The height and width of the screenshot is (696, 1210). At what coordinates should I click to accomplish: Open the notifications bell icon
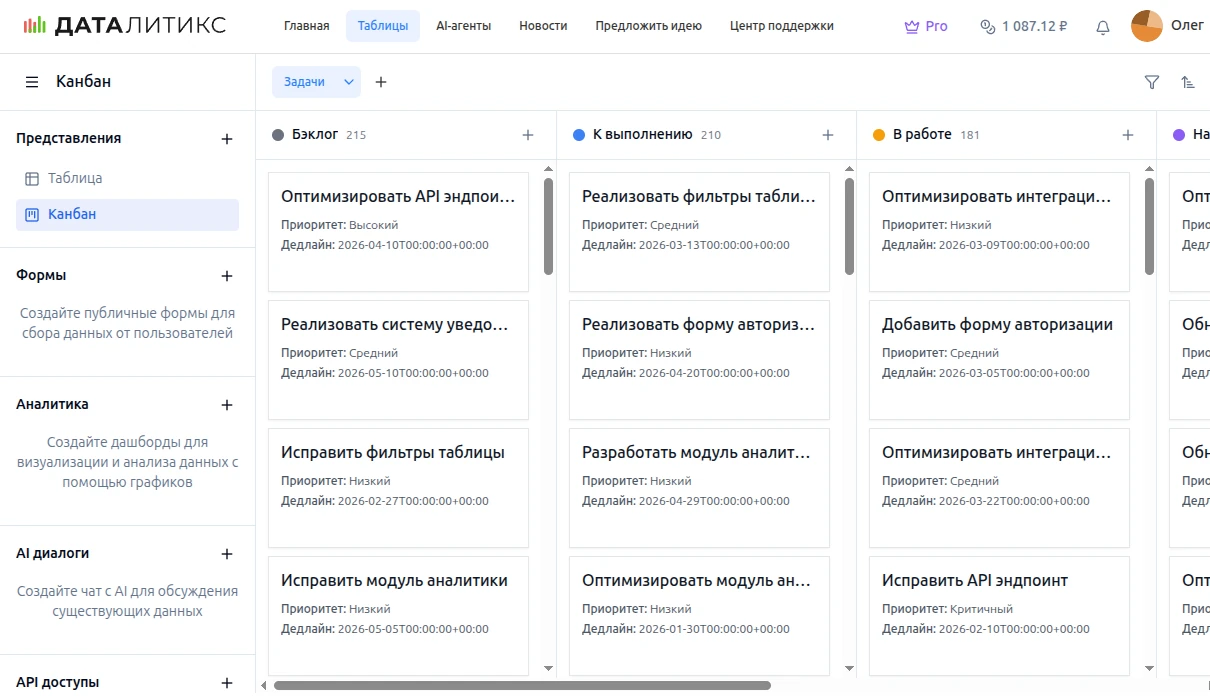(x=1103, y=27)
